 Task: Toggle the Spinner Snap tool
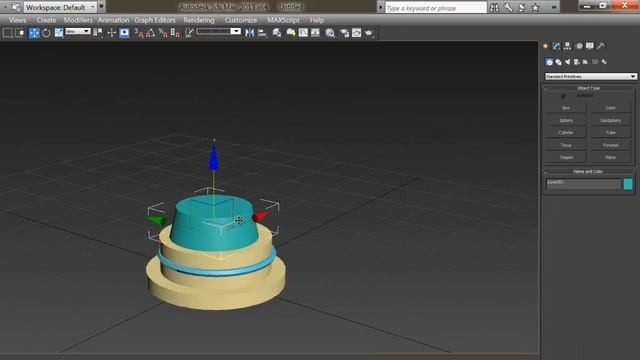click(175, 33)
